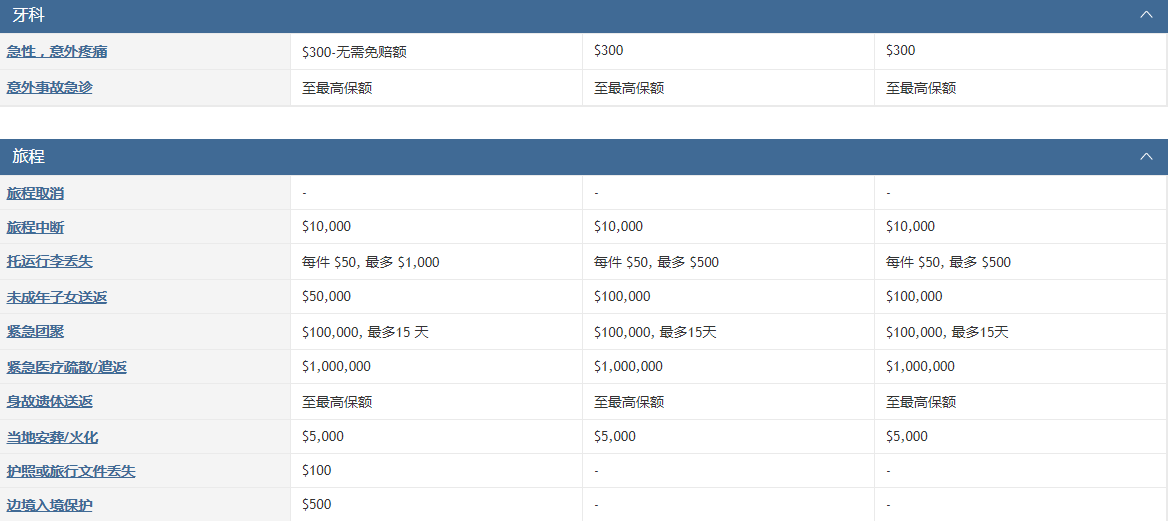Select first $5,000 cell in 当地安葬/火化 row
The image size is (1168, 521).
point(437,437)
